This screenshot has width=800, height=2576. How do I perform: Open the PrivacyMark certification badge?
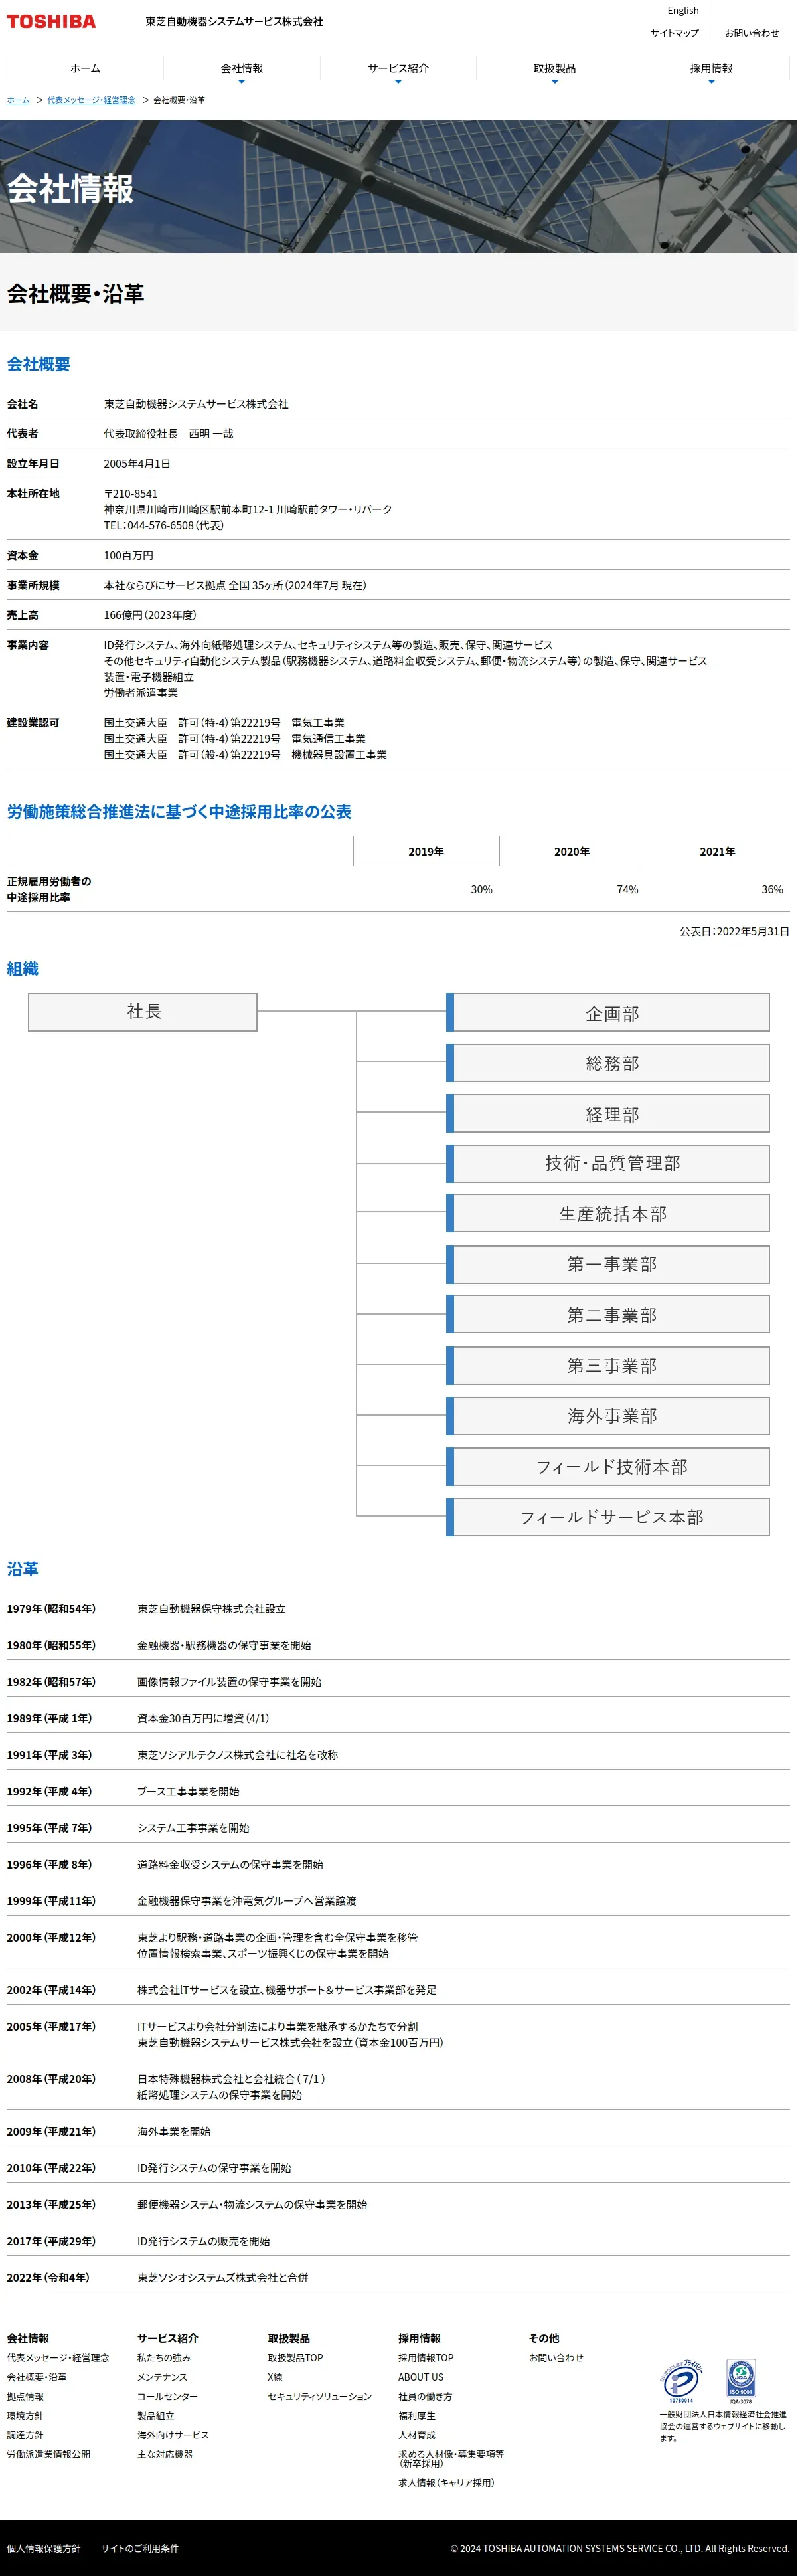point(682,2381)
